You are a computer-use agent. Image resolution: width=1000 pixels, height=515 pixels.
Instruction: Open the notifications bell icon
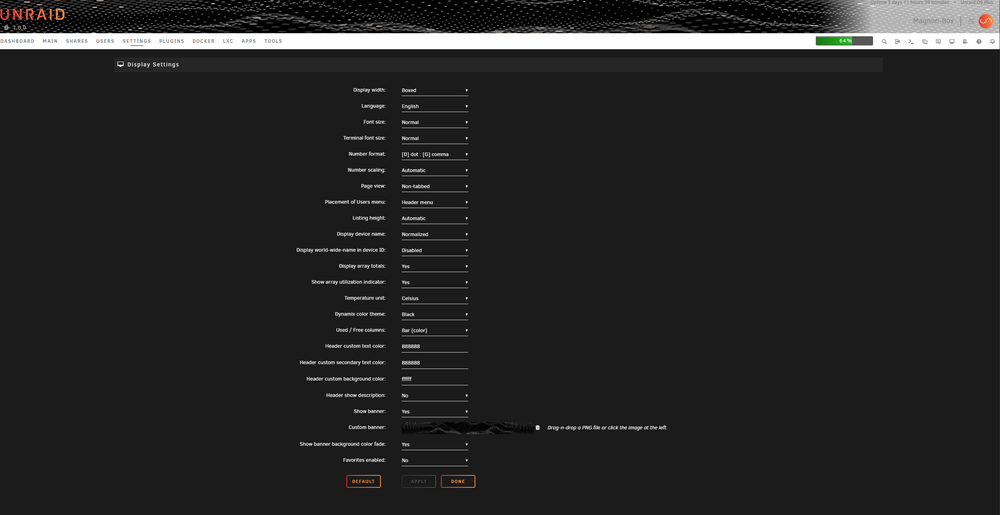tap(992, 41)
